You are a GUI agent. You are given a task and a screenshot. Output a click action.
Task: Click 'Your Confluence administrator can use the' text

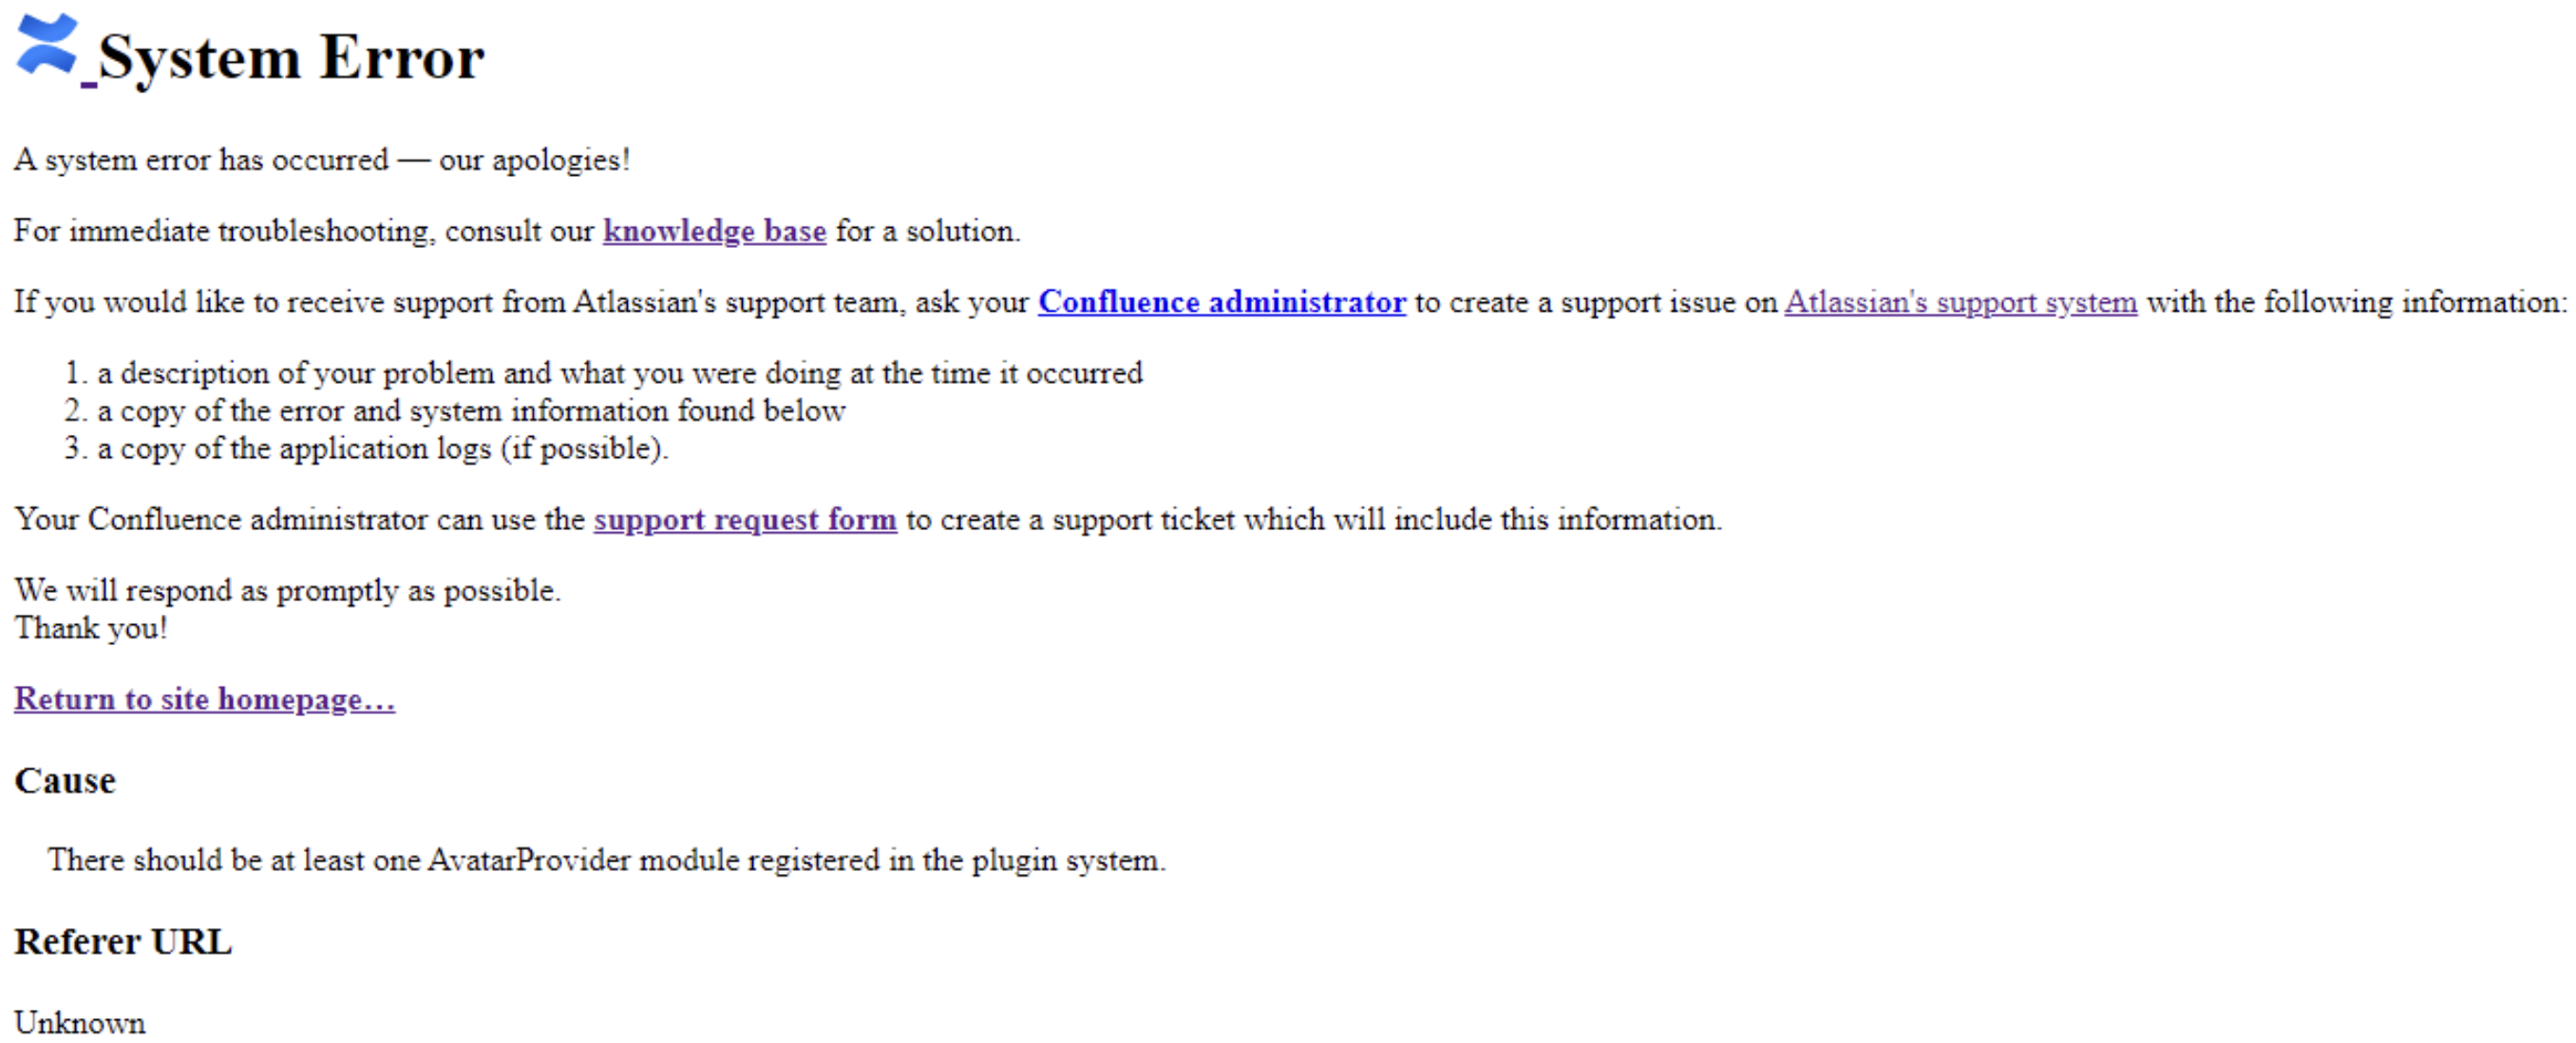point(300,520)
